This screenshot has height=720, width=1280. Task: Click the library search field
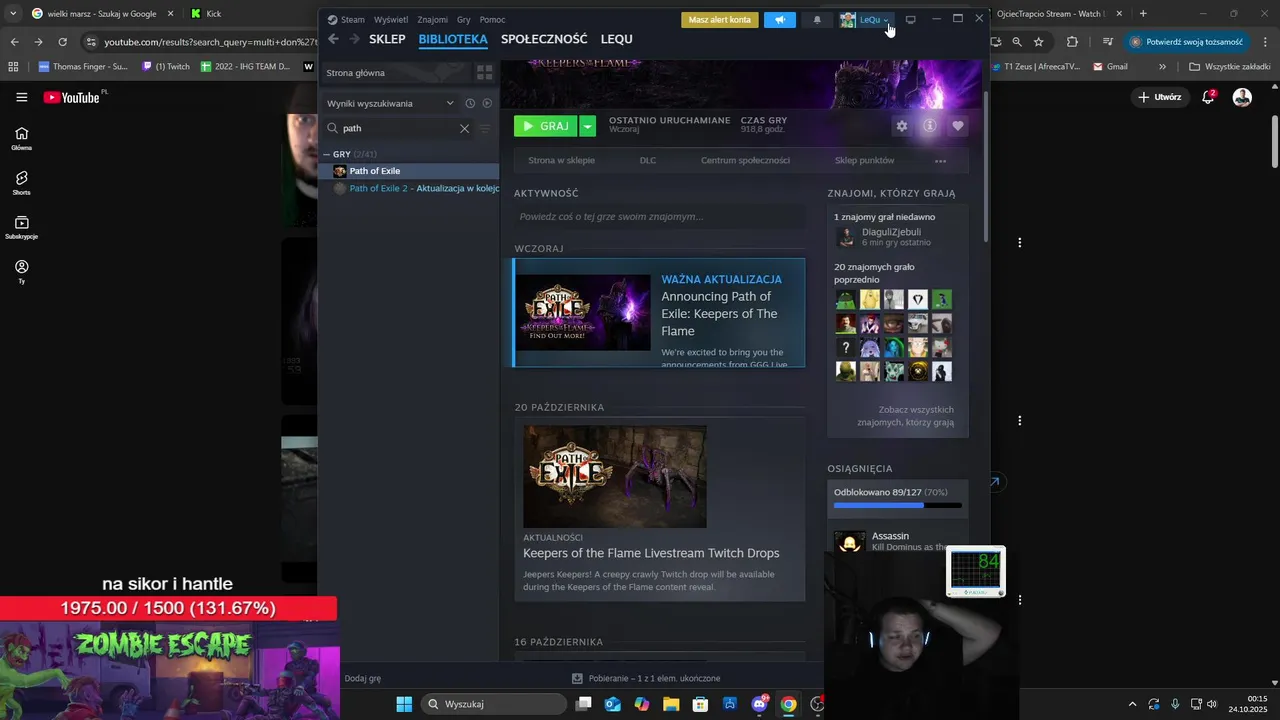pyautogui.click(x=398, y=128)
